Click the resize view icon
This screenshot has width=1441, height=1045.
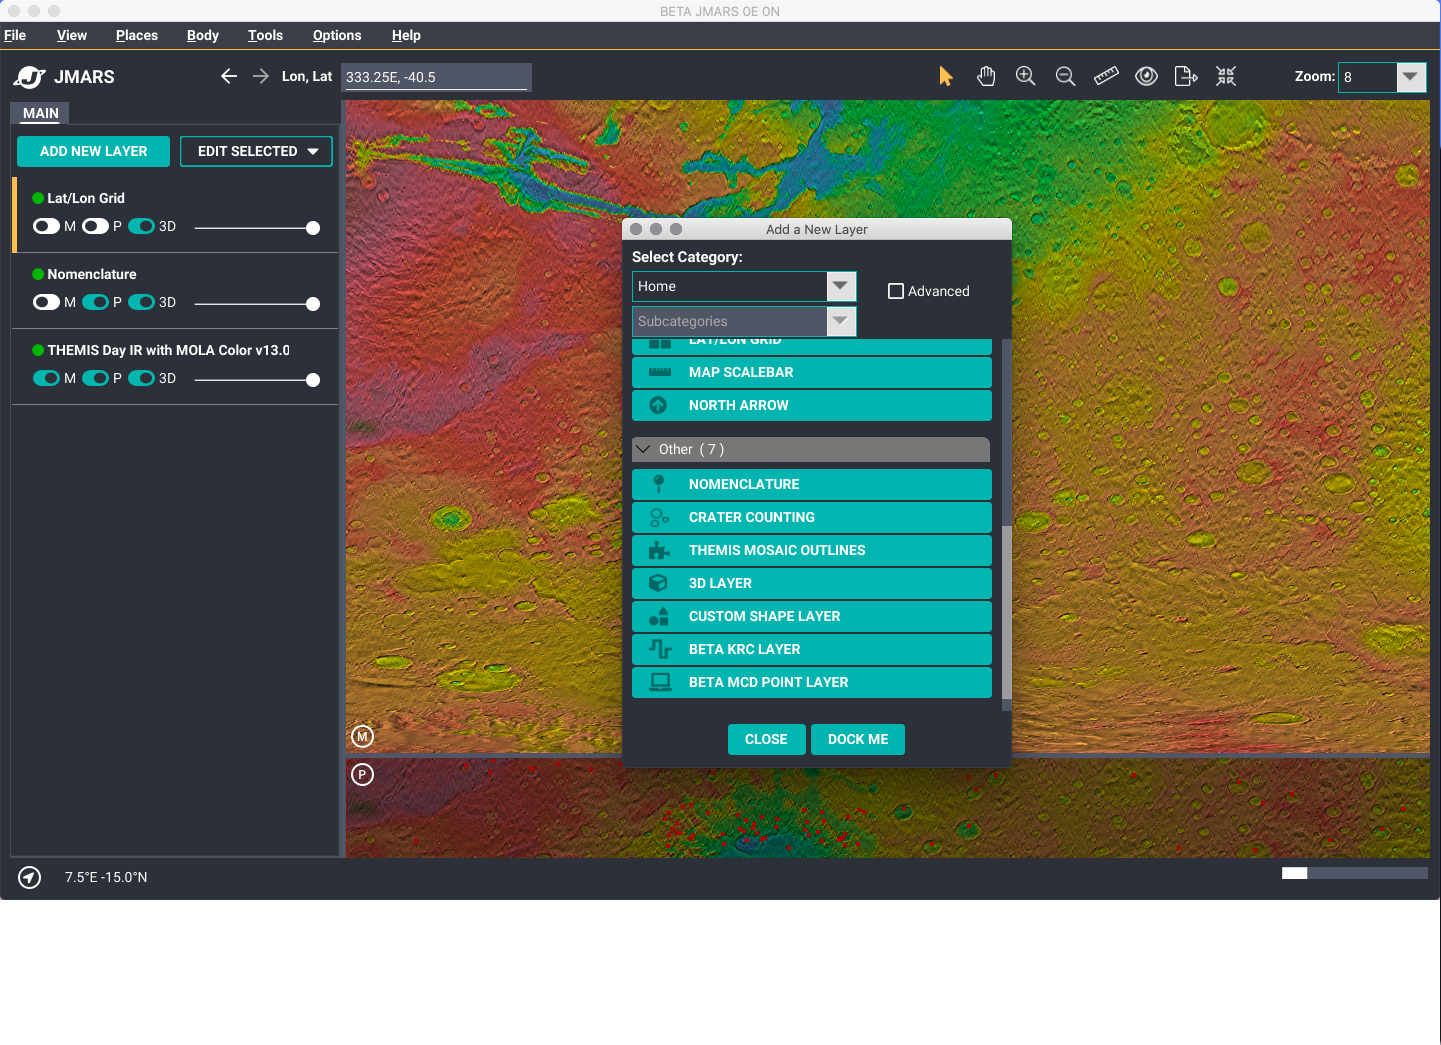[x=1226, y=76]
